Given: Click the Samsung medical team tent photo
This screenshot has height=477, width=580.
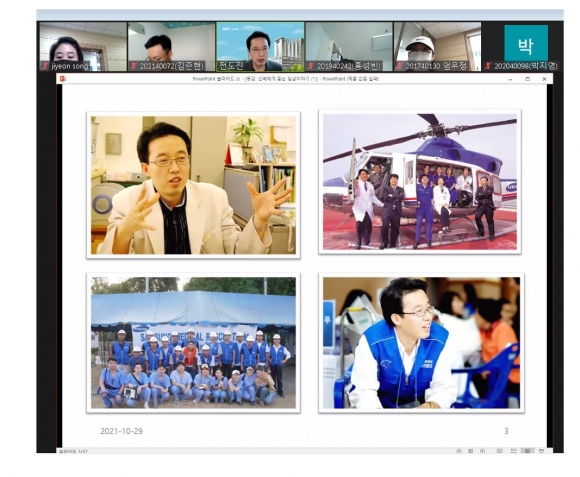Looking at the screenshot, I should 193,343.
